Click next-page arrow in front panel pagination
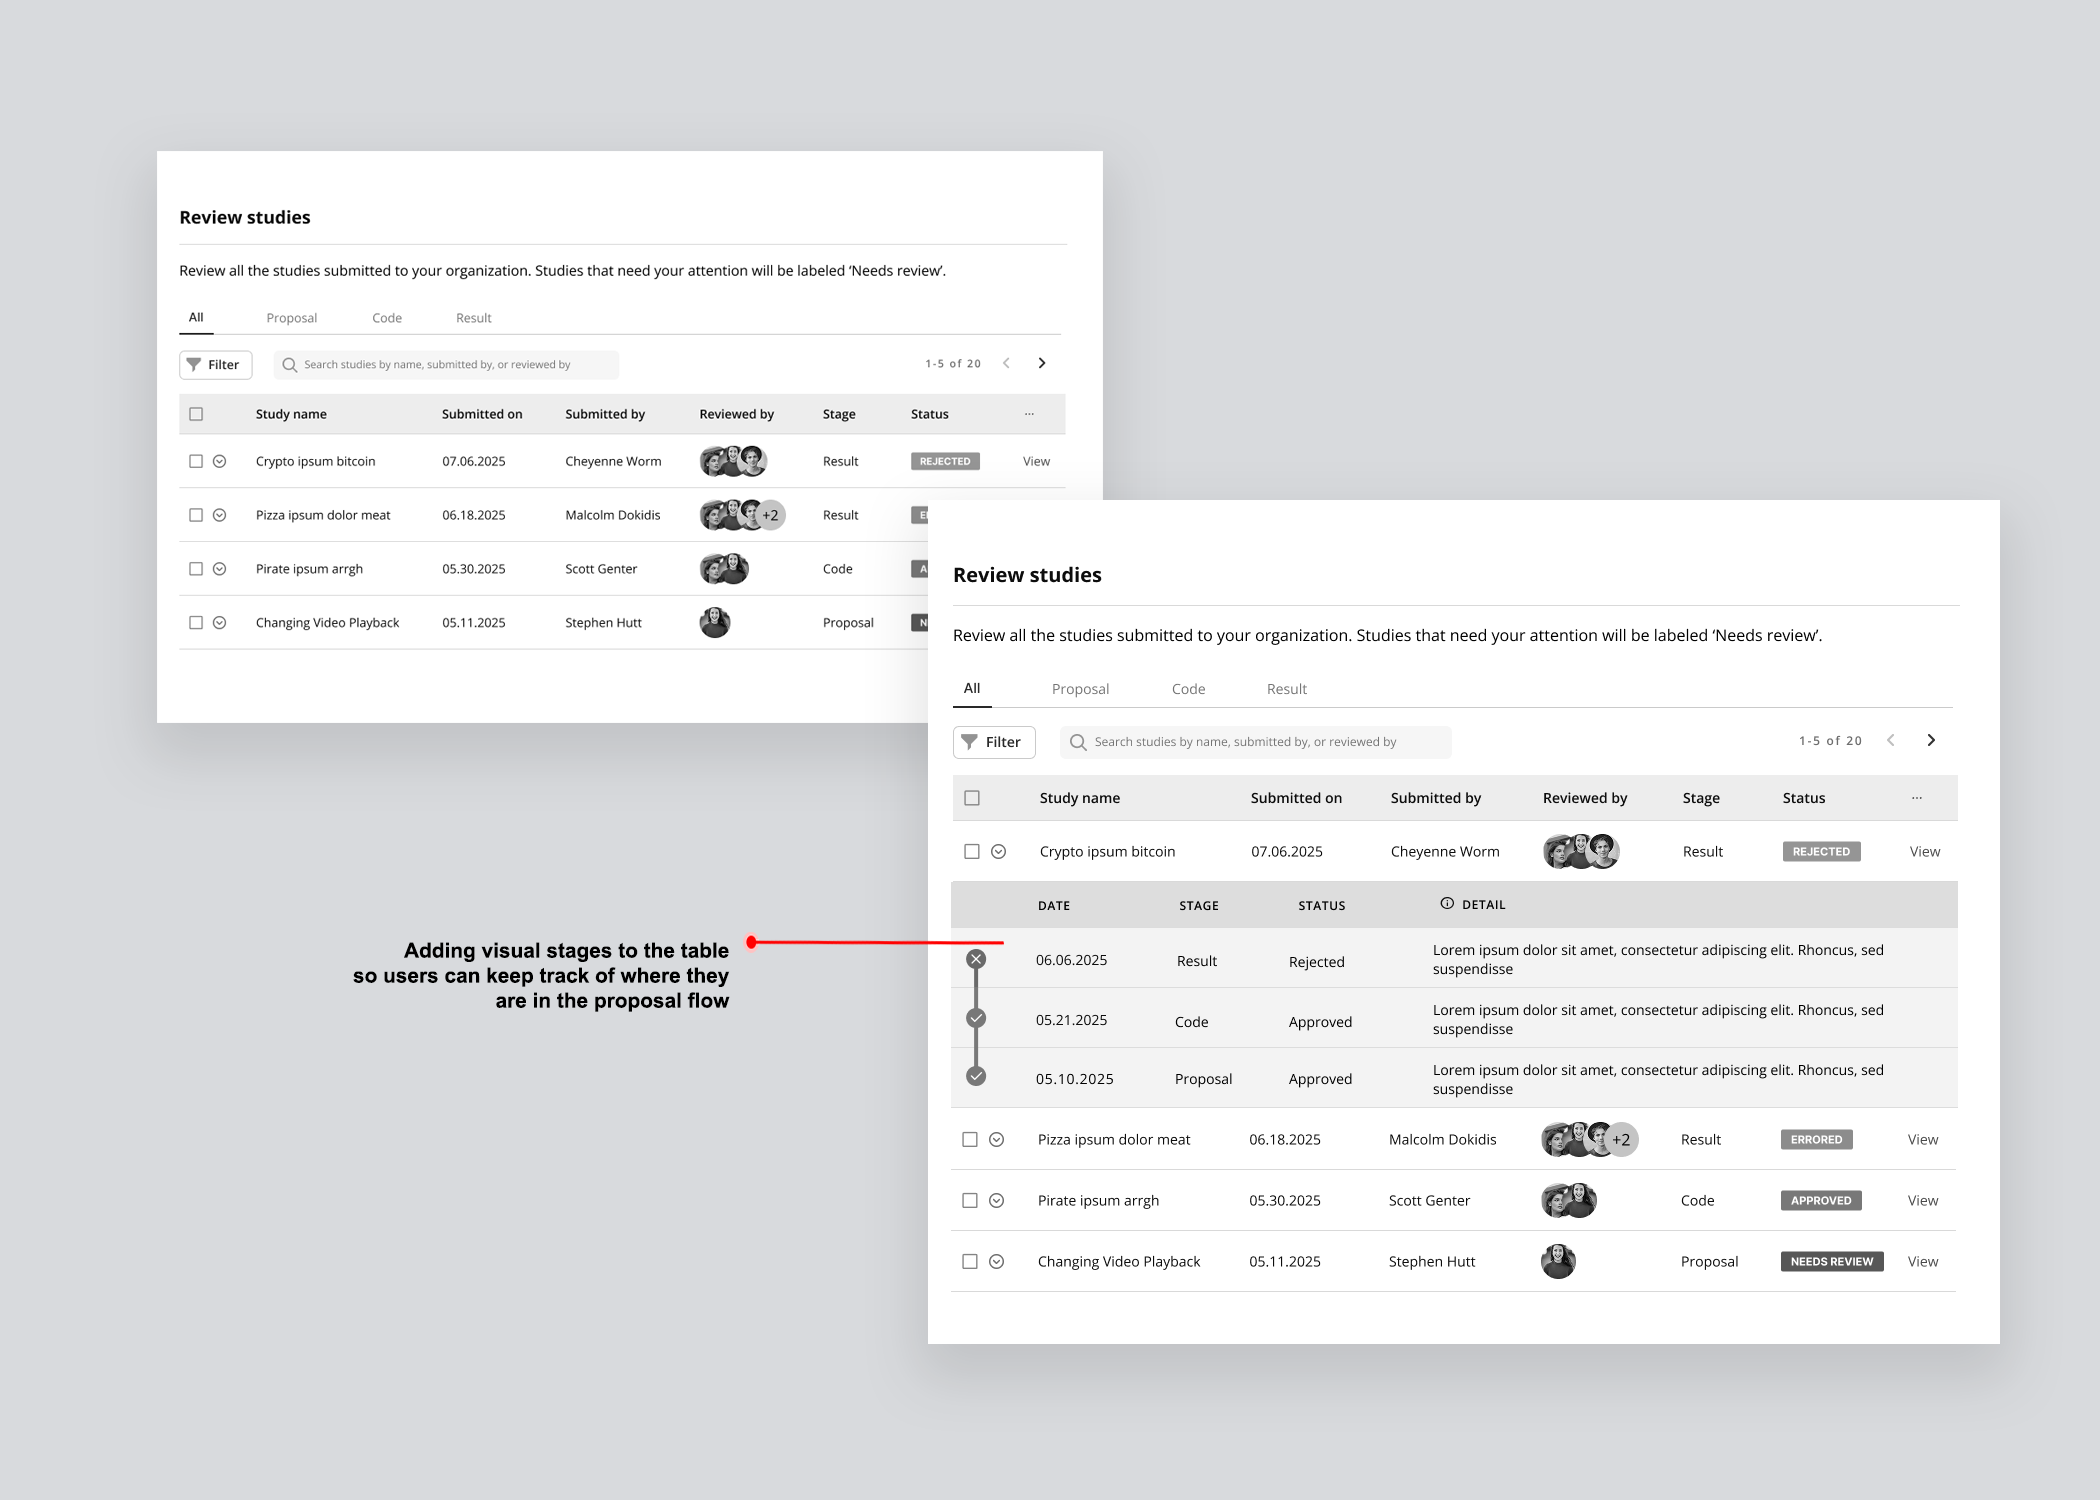This screenshot has width=2100, height=1500. pos(1931,740)
